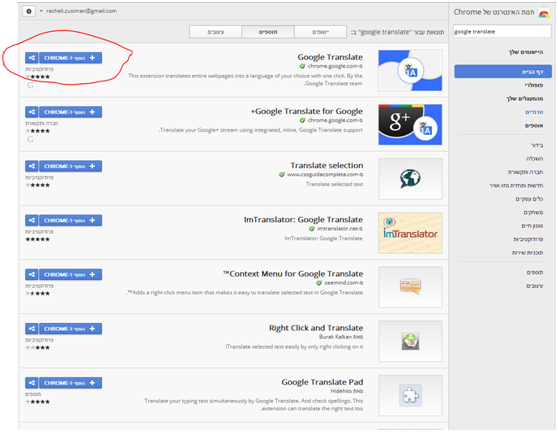Open the Trending blue sidebar link
This screenshot has width=558, height=432.
point(534,112)
